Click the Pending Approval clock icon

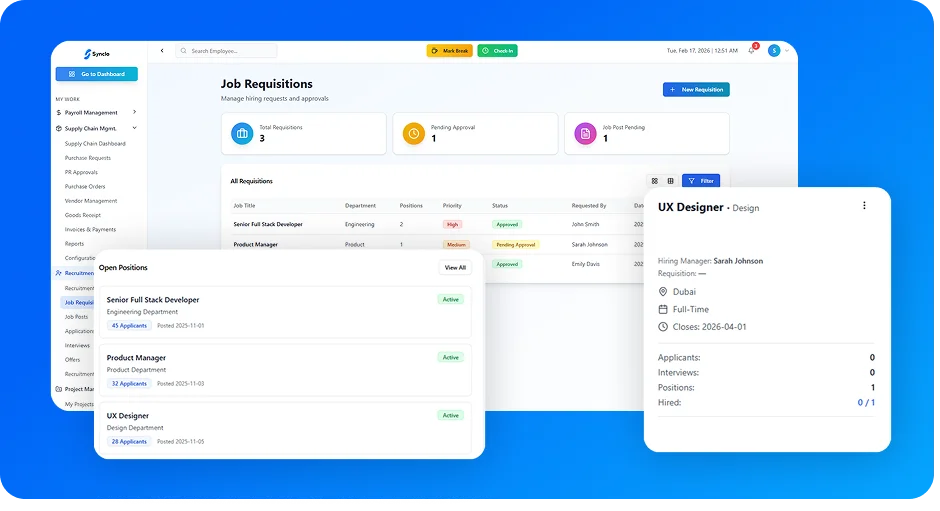click(x=413, y=133)
